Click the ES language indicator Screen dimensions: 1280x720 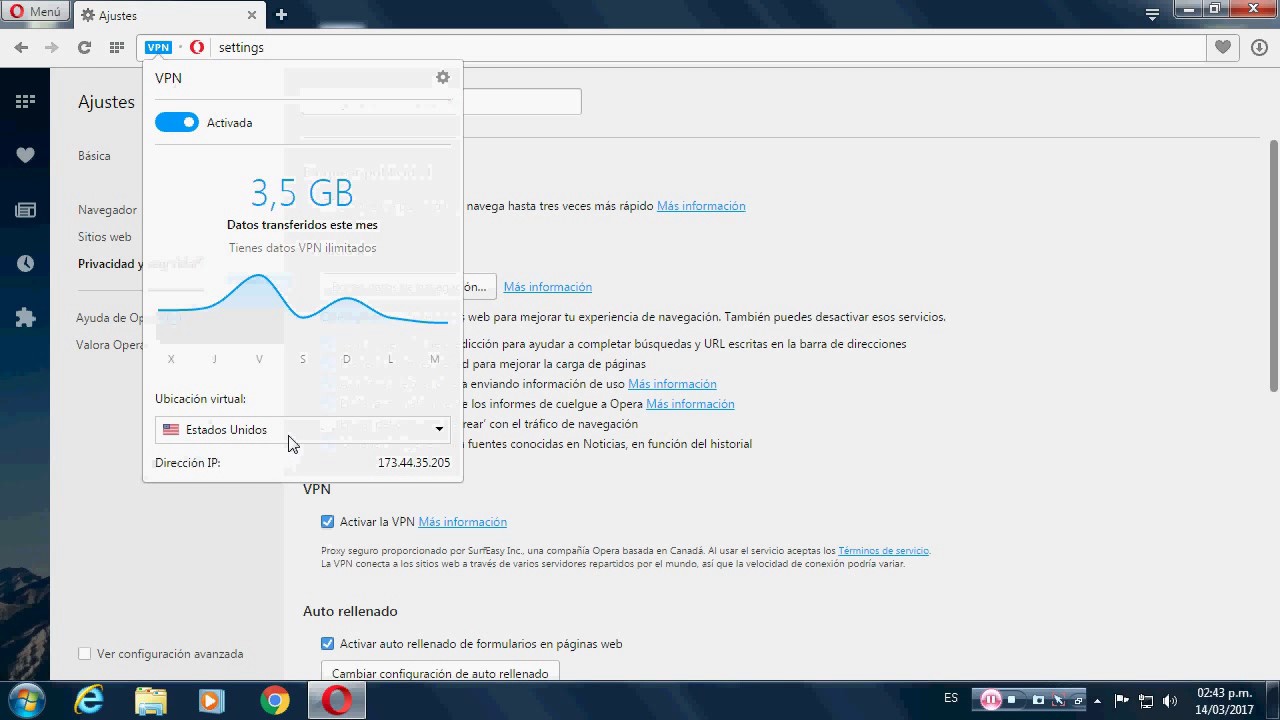click(951, 698)
